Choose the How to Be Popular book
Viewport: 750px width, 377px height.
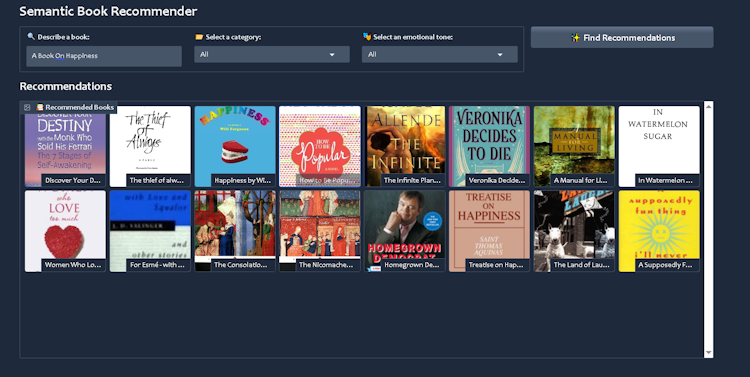tap(320, 146)
